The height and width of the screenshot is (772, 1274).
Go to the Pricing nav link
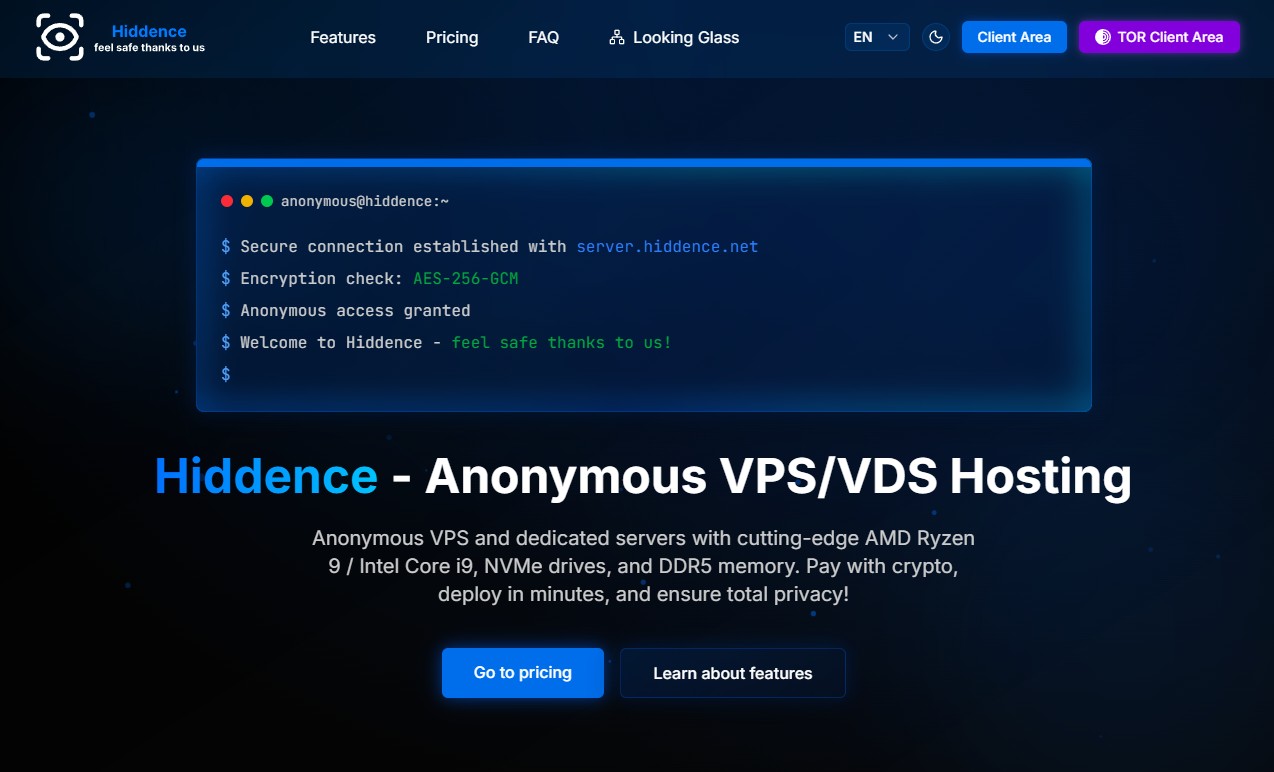tap(452, 37)
